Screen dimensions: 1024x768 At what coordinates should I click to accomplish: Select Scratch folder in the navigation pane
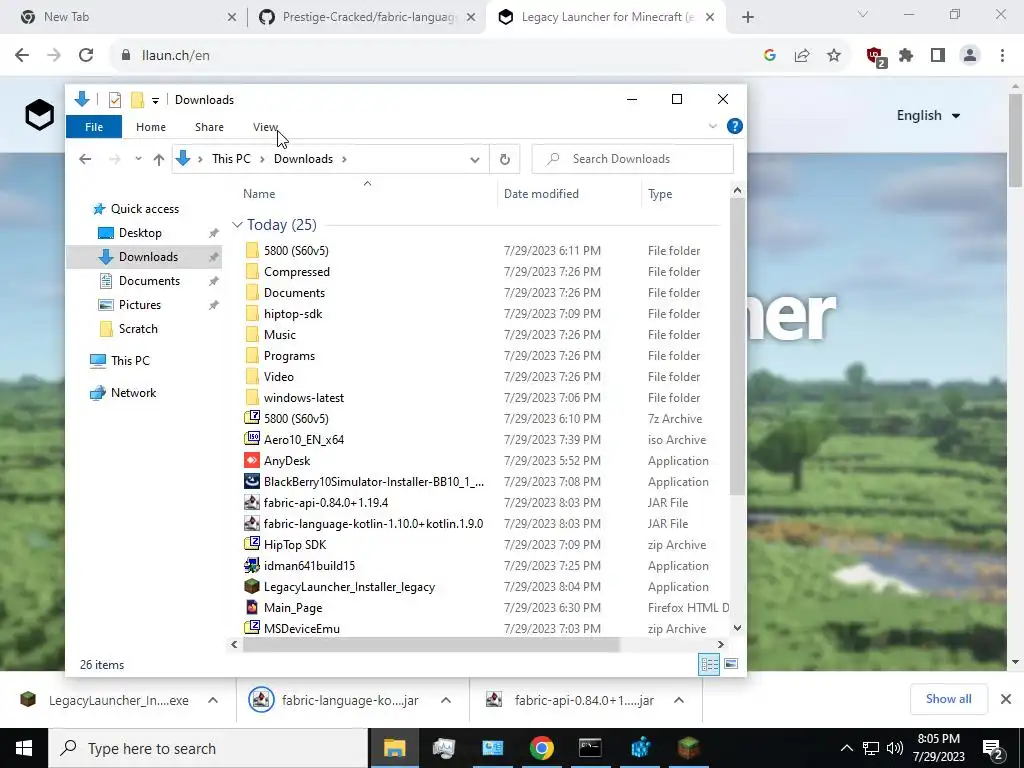point(138,328)
